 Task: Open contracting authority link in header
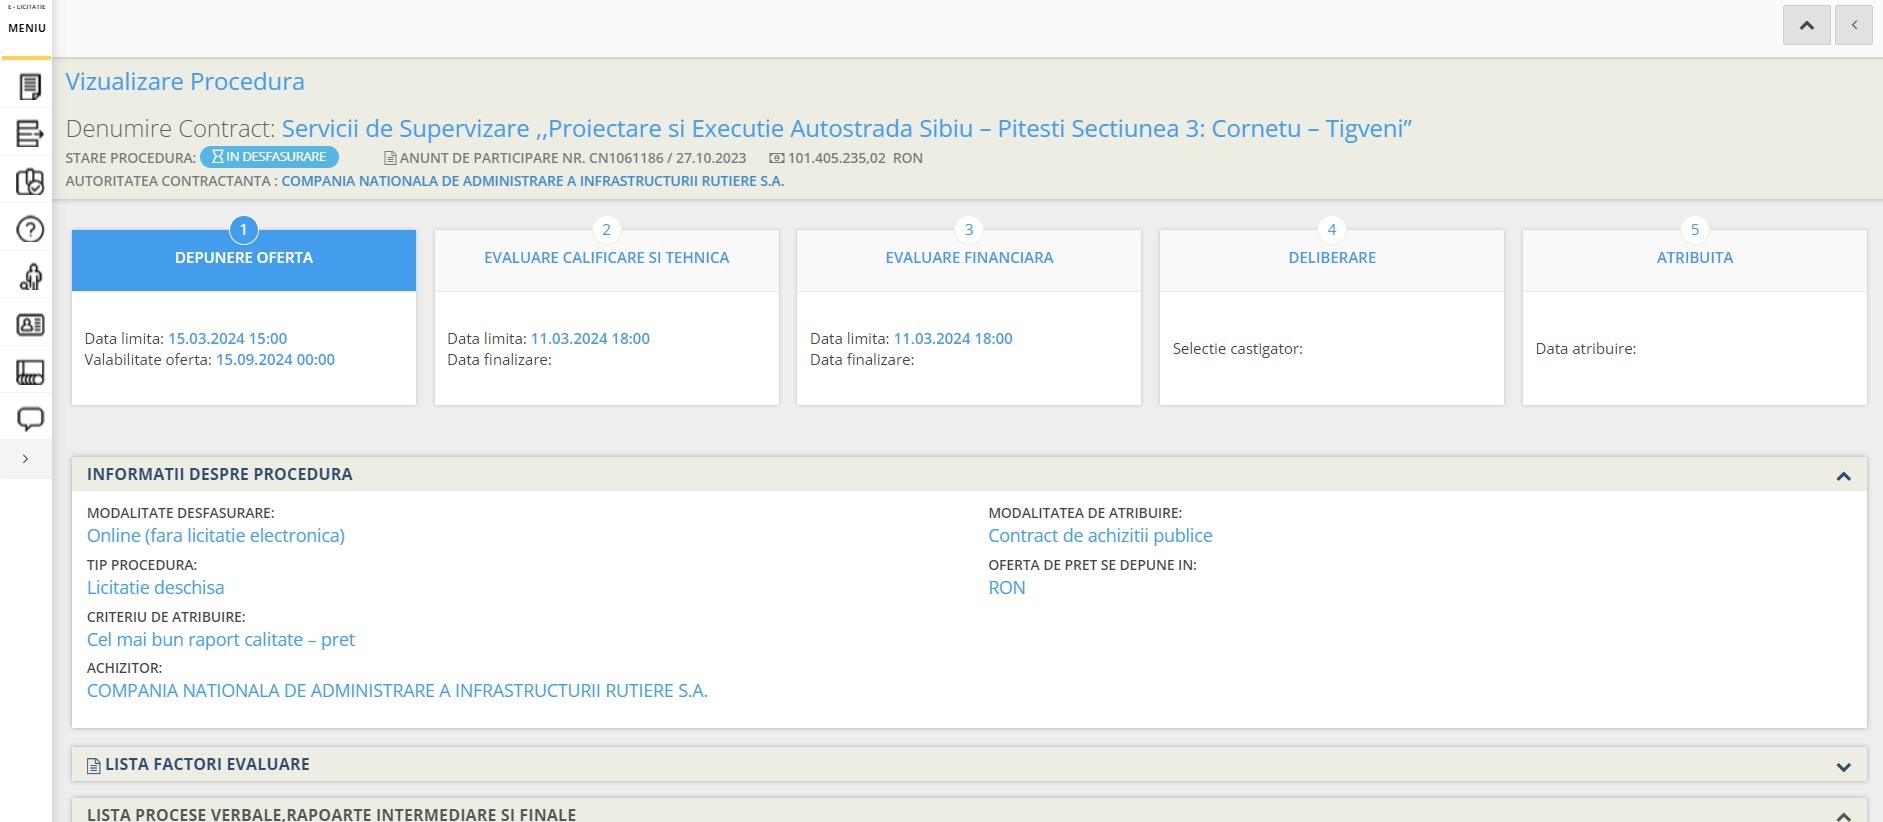(532, 181)
